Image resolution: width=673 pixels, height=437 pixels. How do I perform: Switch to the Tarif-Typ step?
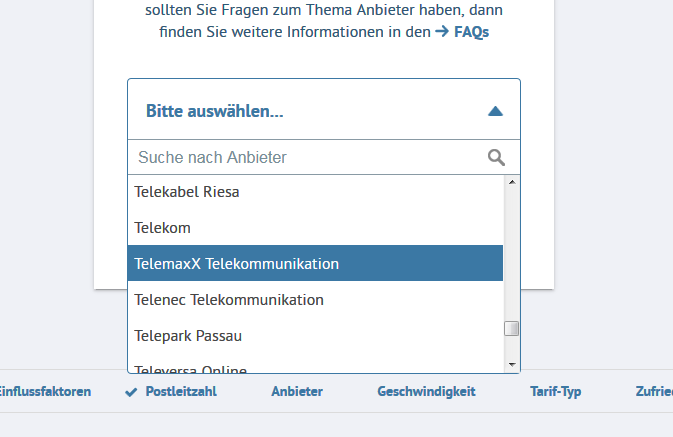click(x=555, y=391)
